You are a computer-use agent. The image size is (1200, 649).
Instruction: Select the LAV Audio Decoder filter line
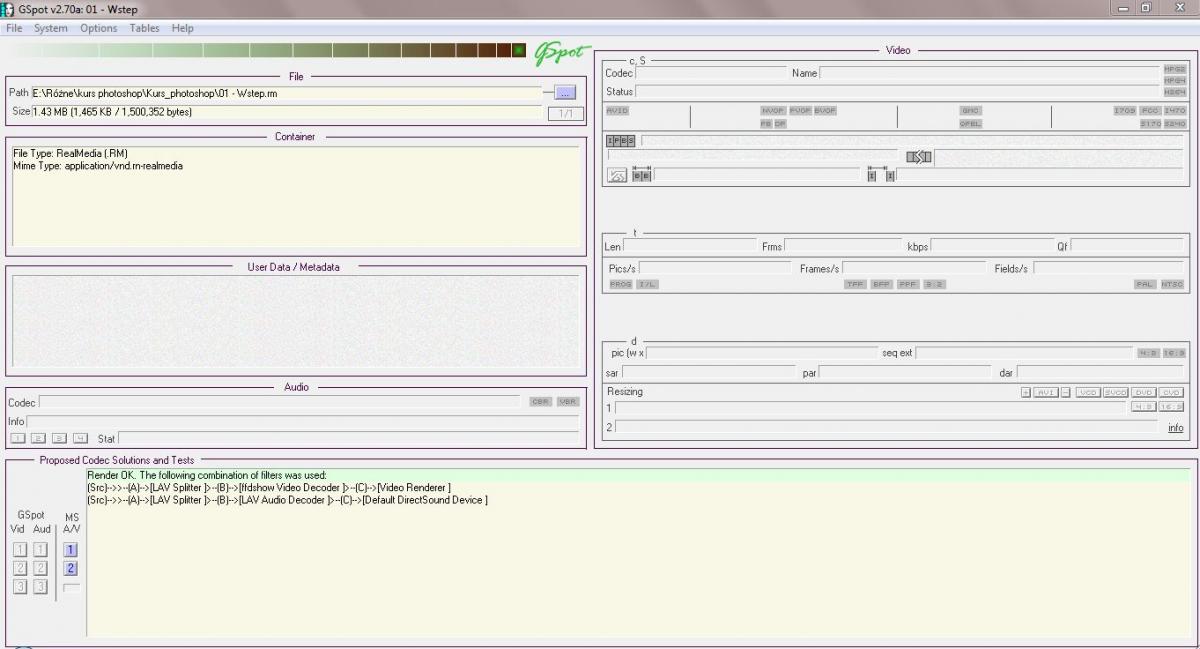[287, 500]
